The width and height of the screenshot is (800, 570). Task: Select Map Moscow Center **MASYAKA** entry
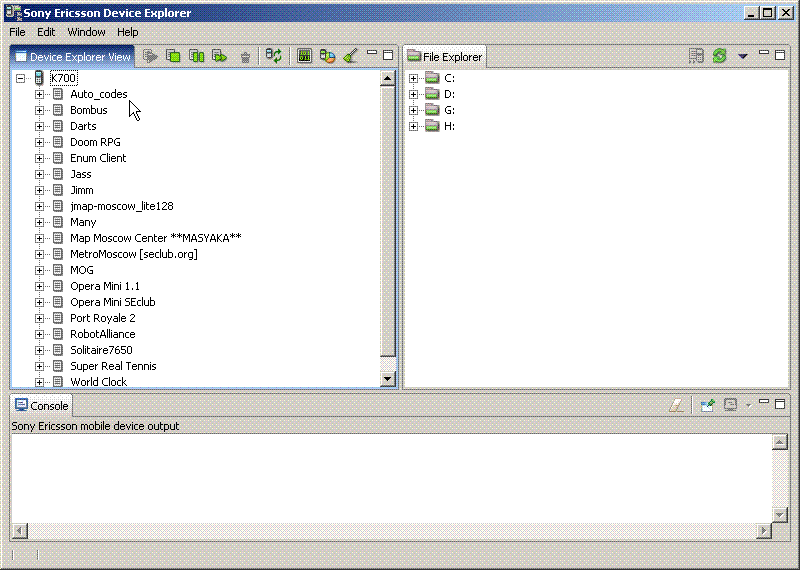(x=156, y=238)
